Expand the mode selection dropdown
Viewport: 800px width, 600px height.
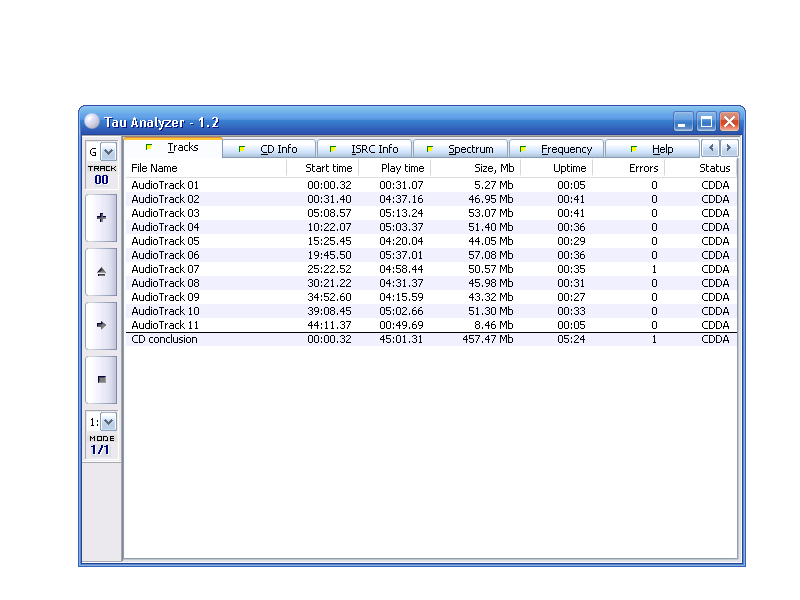[x=108, y=422]
